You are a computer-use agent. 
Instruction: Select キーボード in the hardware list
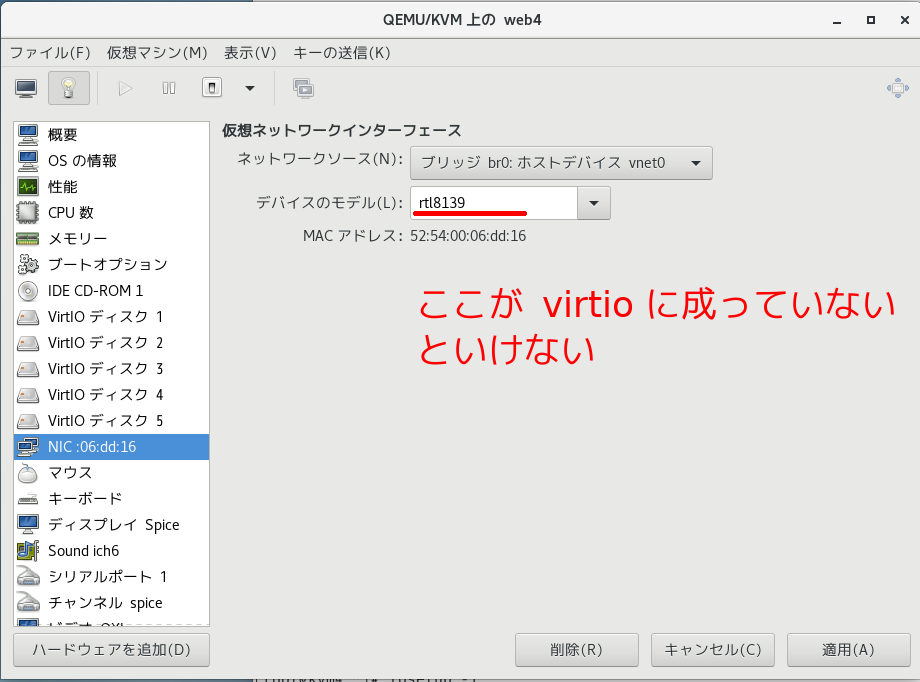click(111, 498)
